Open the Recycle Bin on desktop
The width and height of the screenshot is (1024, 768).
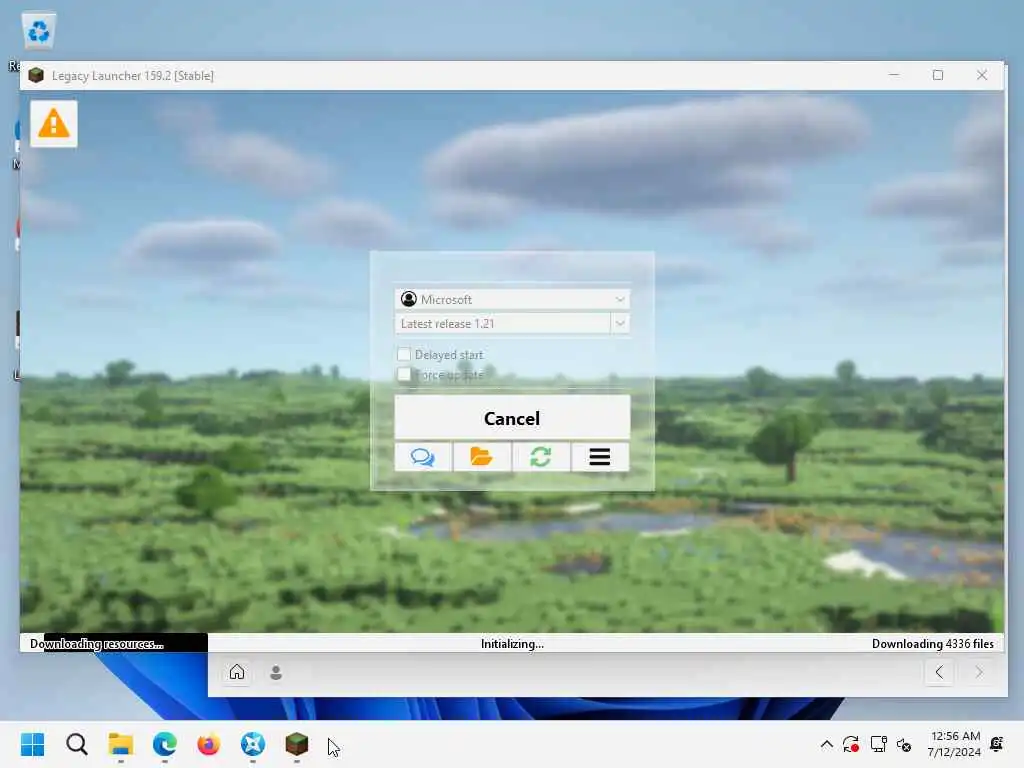pyautogui.click(x=39, y=31)
